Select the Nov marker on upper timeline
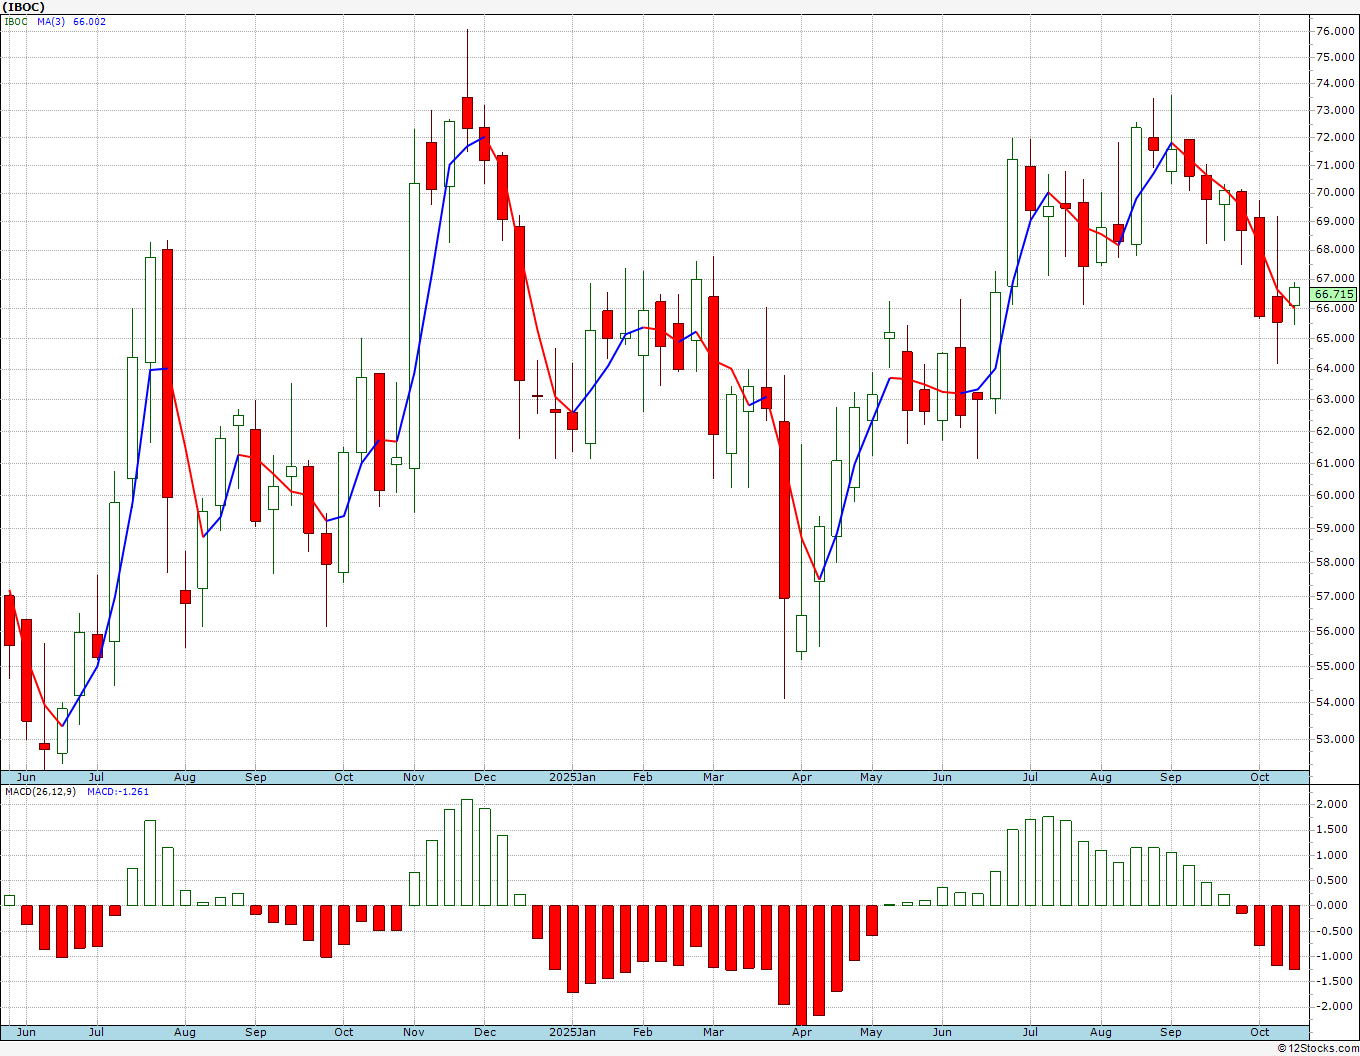This screenshot has width=1360, height=1056. click(x=414, y=777)
